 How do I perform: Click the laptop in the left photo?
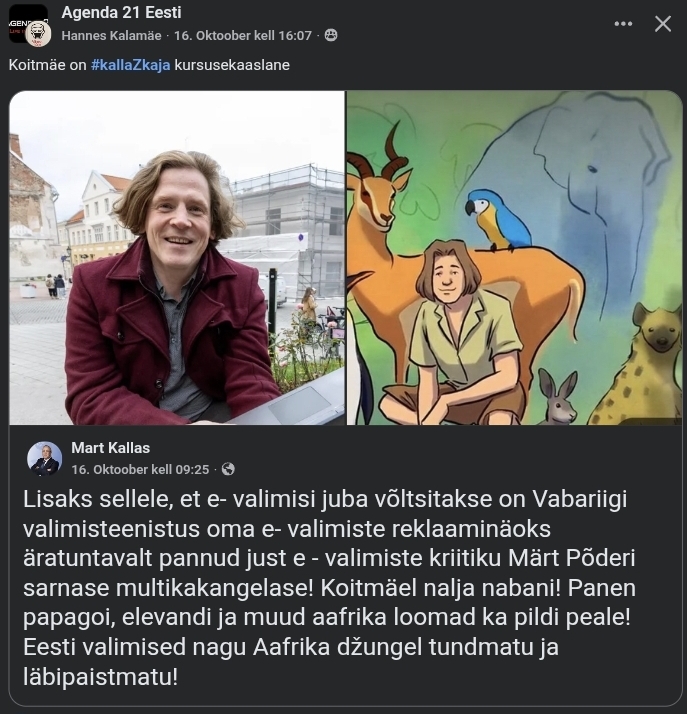pyautogui.click(x=290, y=402)
